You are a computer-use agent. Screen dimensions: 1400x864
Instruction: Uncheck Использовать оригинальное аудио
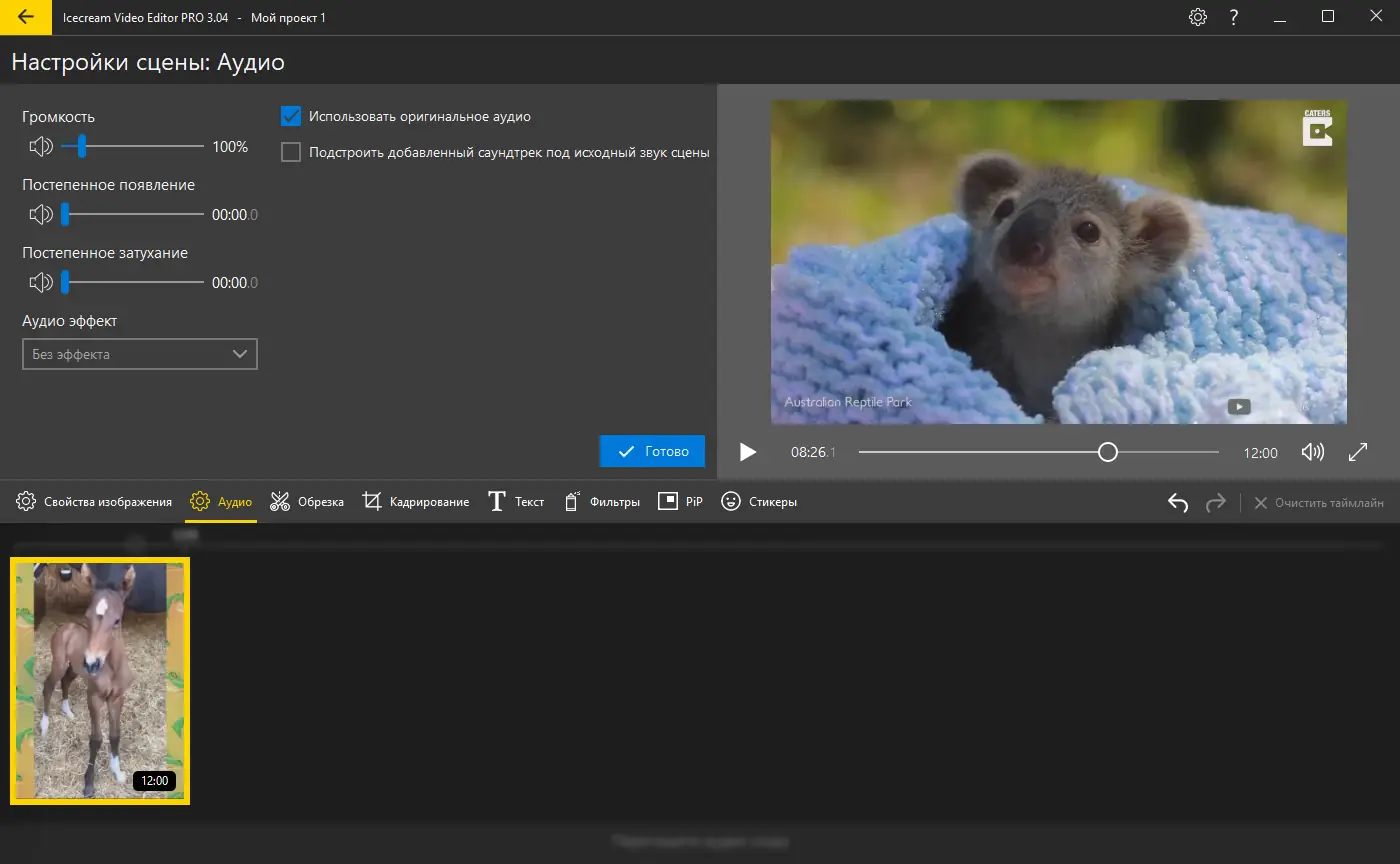pos(291,117)
